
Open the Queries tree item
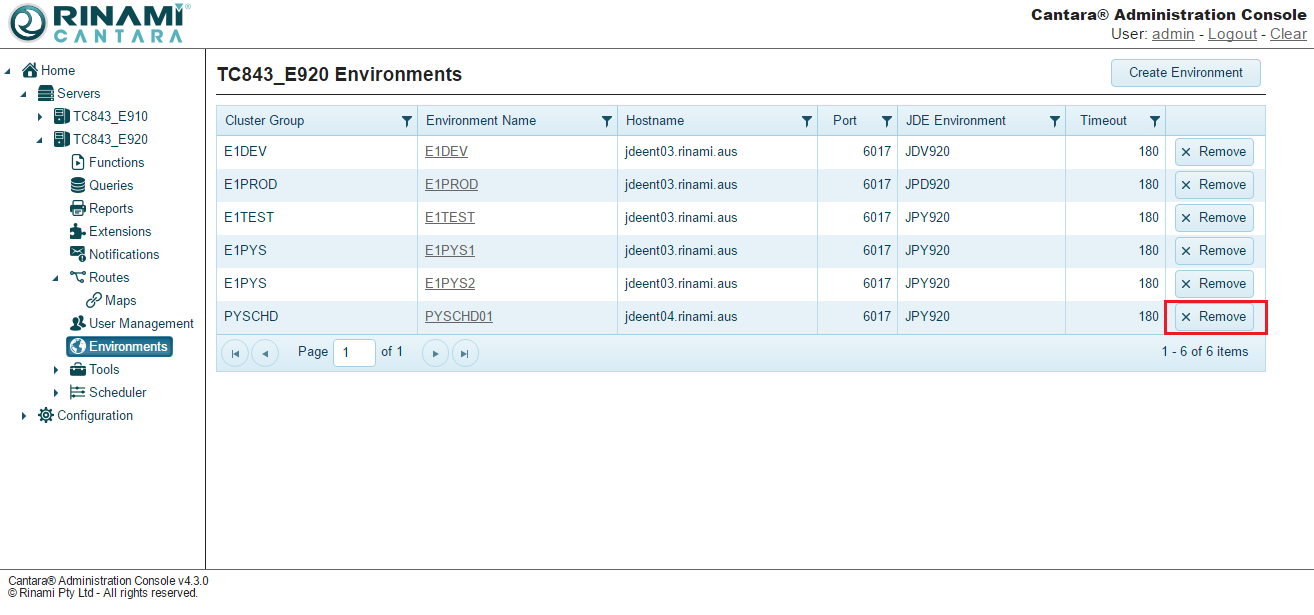pos(110,185)
